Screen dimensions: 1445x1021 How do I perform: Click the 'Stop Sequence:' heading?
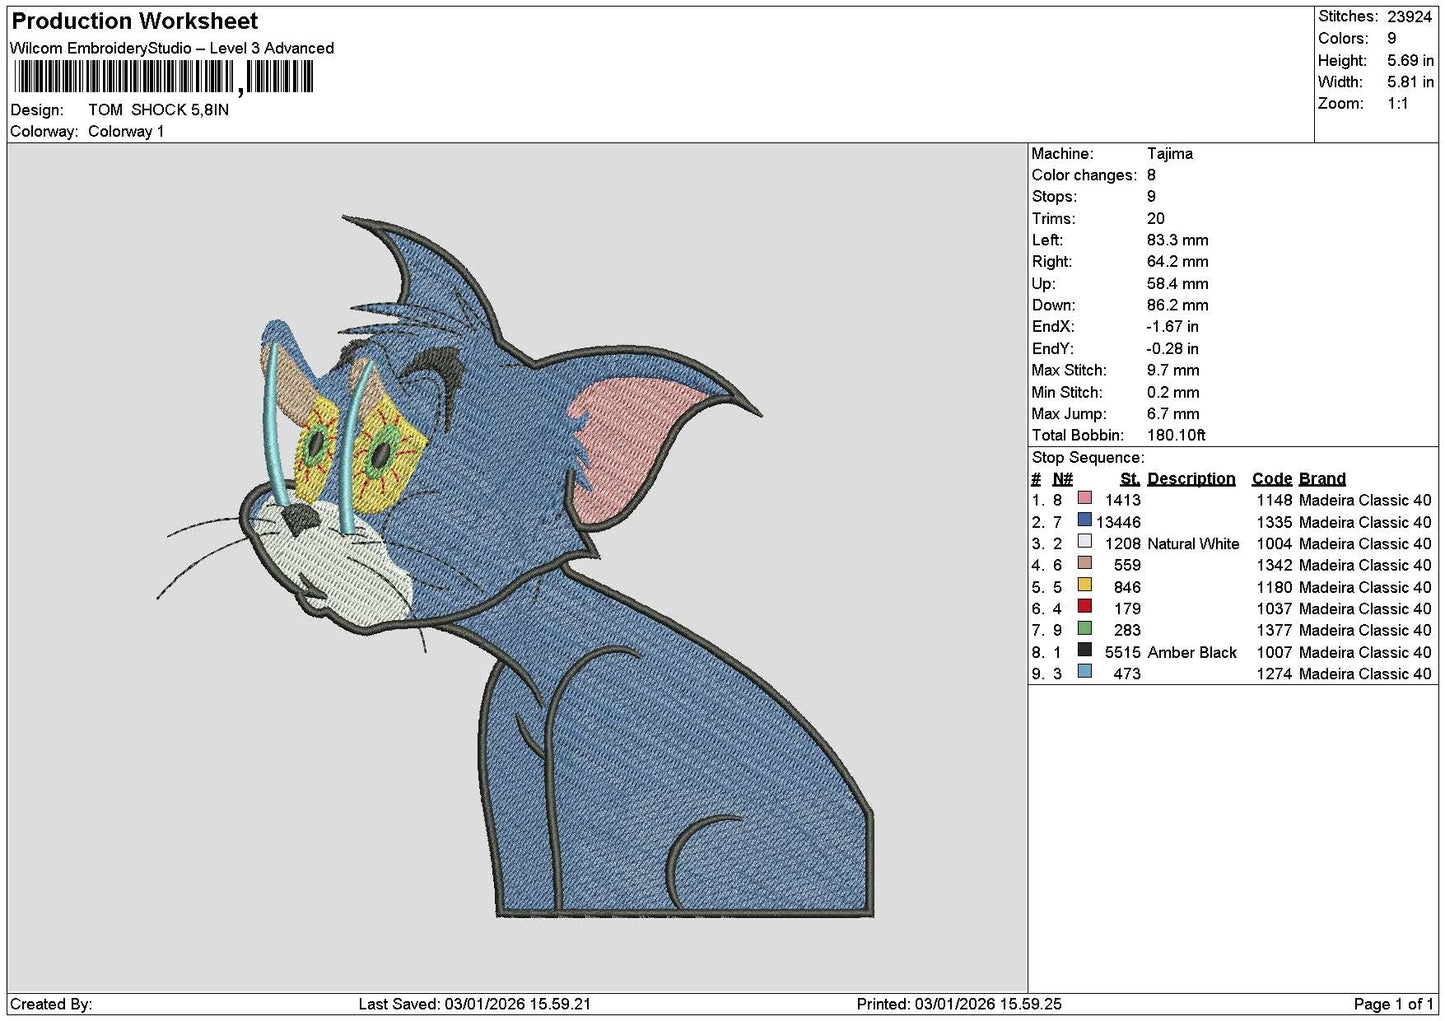click(x=1088, y=458)
